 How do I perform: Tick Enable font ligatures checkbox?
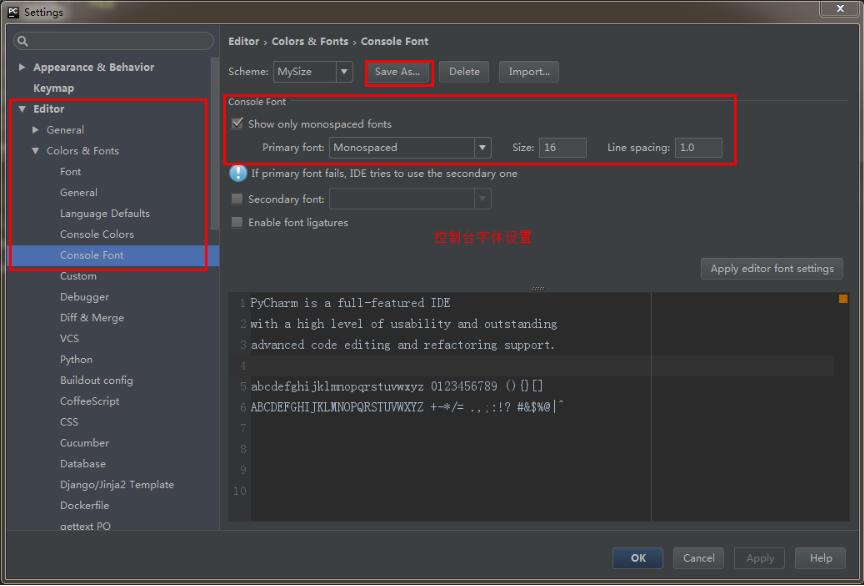point(237,222)
